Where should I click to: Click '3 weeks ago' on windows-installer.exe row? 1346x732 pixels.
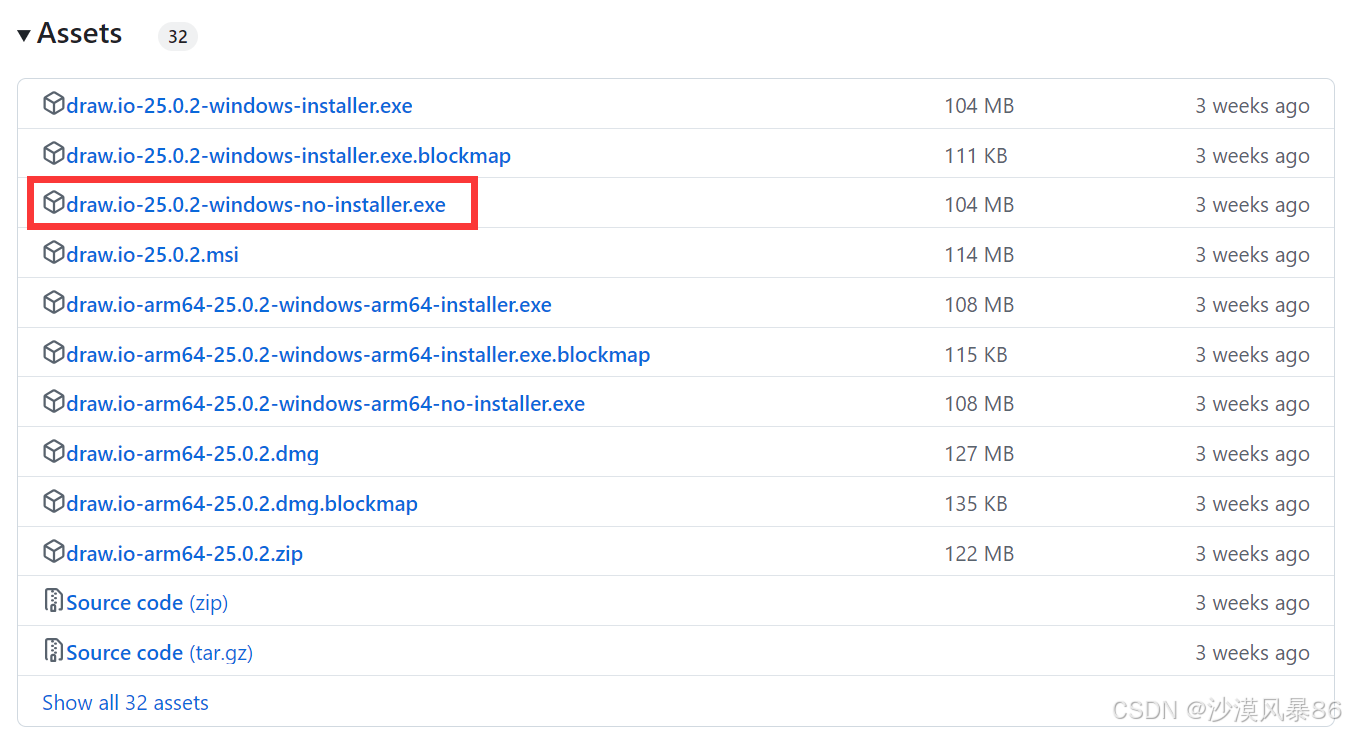(1252, 106)
